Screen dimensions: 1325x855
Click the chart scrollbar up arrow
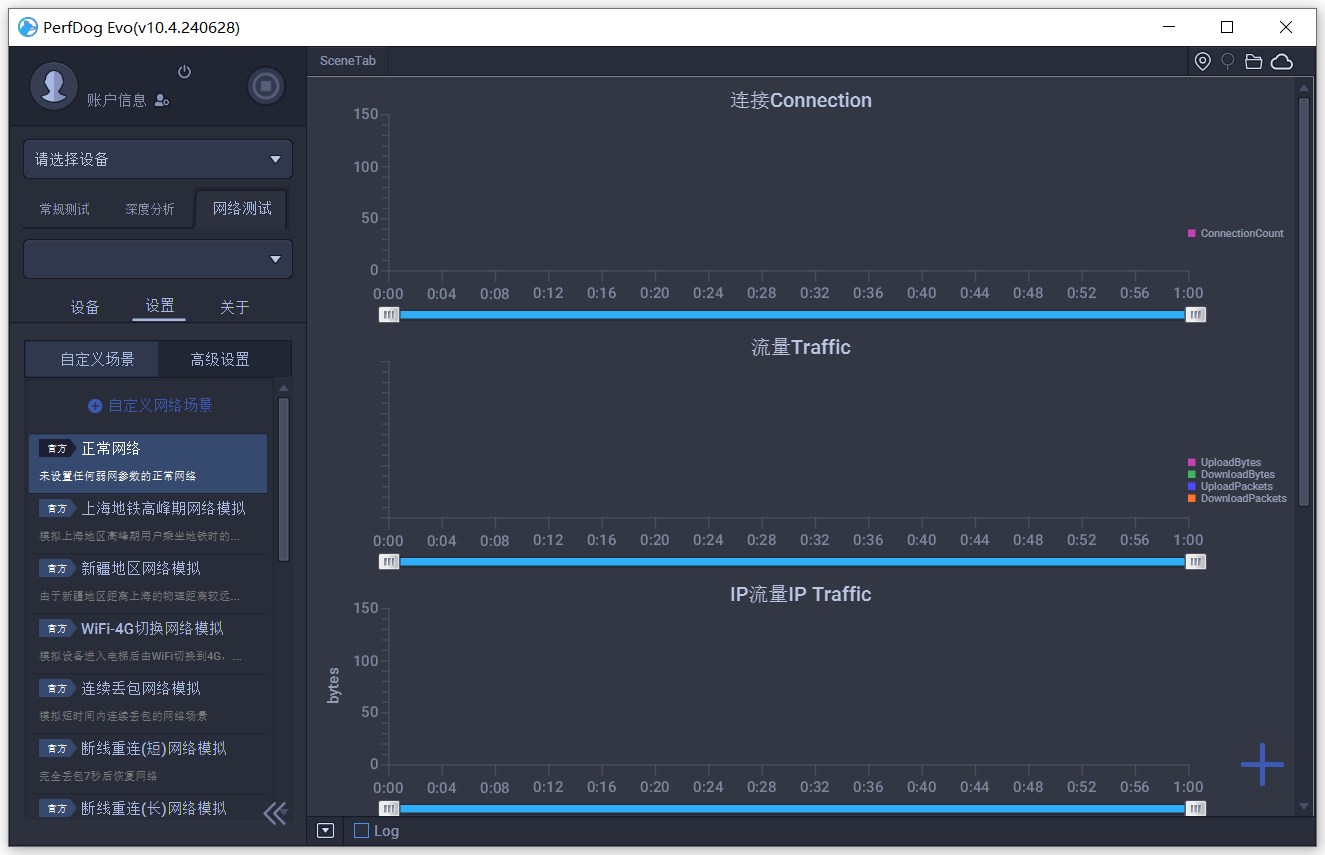1304,88
